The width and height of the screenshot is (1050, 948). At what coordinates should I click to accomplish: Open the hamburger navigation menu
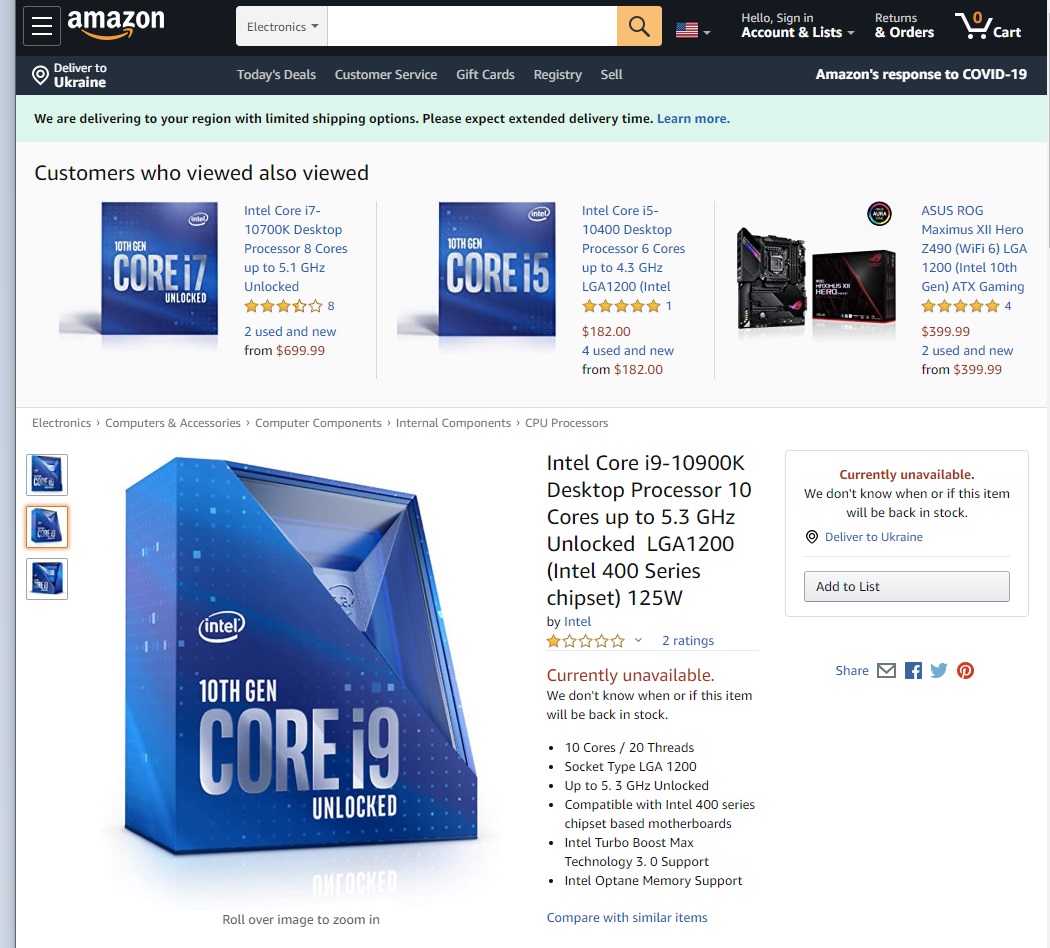(42, 26)
